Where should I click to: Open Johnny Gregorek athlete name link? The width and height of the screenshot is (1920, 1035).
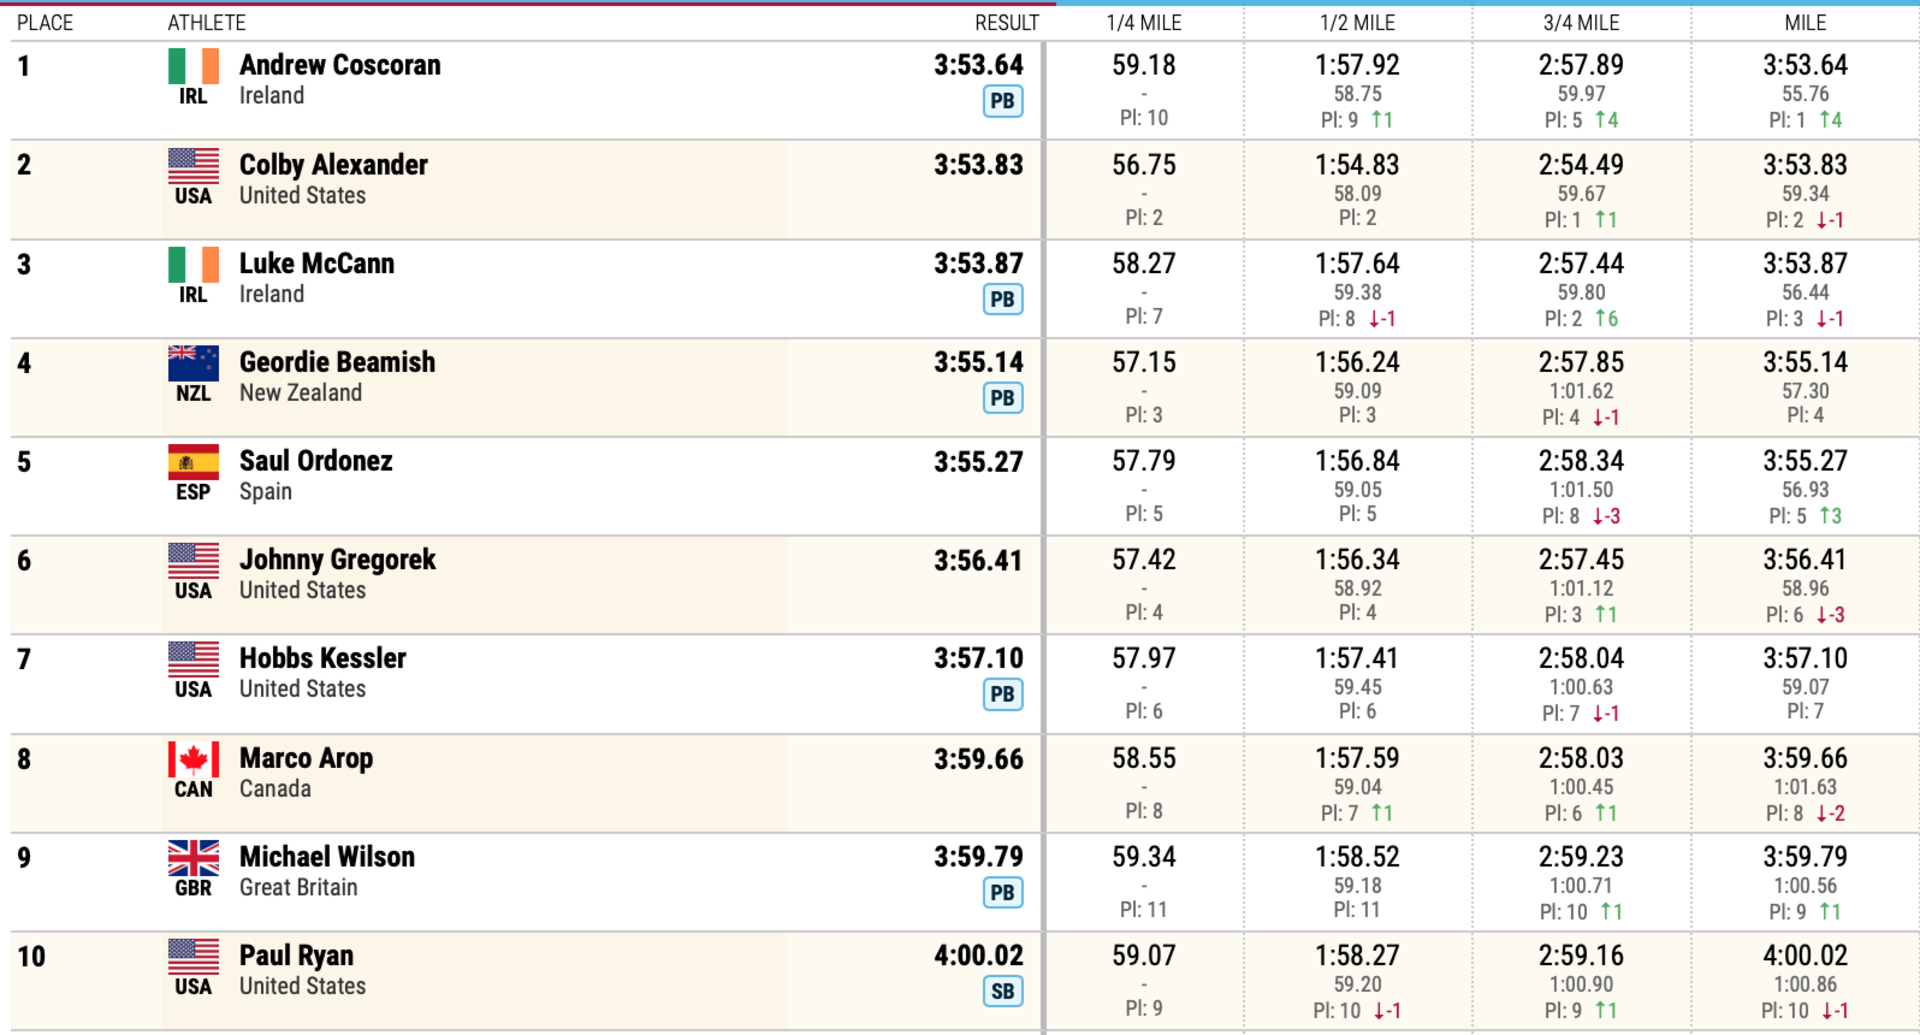[x=337, y=560]
